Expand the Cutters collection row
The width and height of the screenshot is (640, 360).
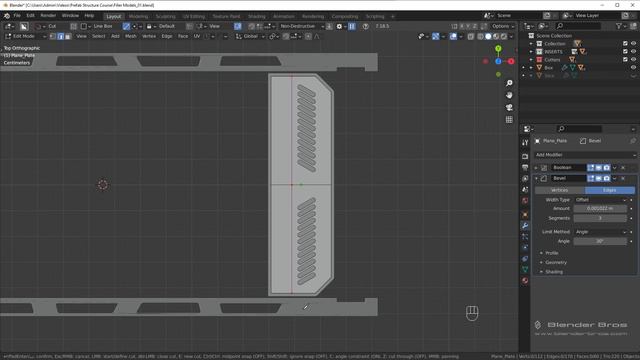531,60
